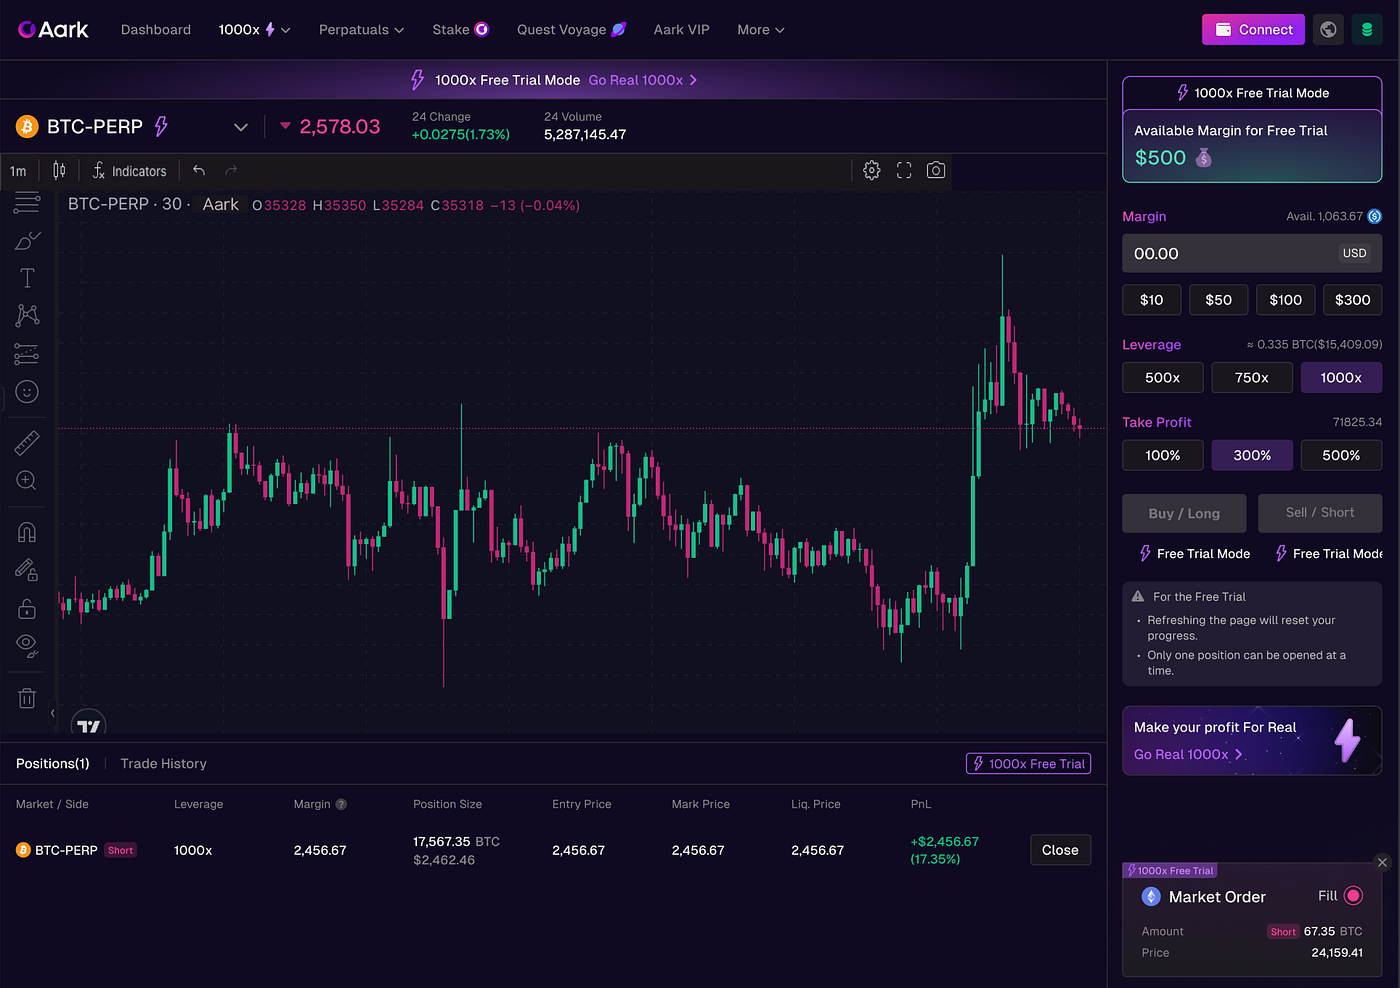This screenshot has height=988, width=1400.
Task: Follow the banner Go Real 1000x link
Action: (643, 80)
